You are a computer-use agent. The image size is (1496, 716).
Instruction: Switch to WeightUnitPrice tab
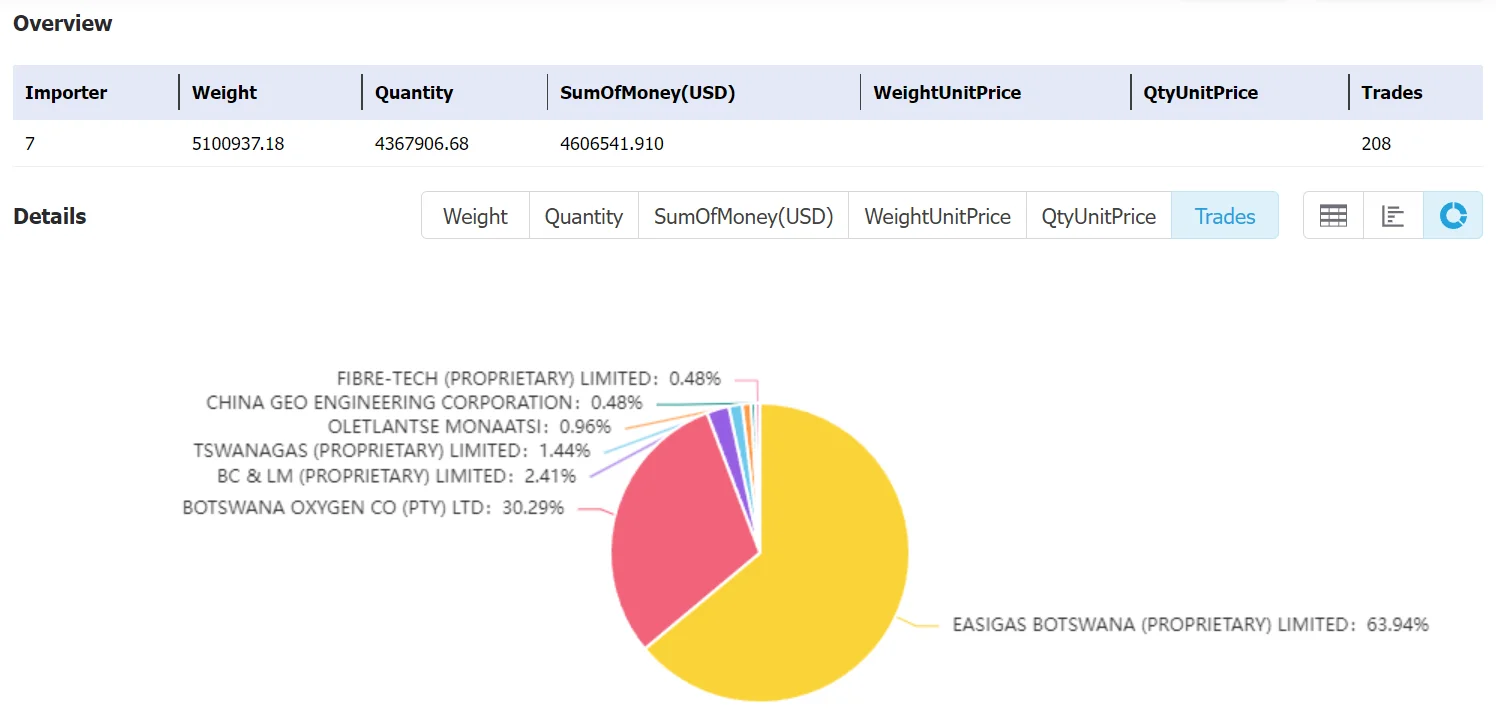coord(938,216)
